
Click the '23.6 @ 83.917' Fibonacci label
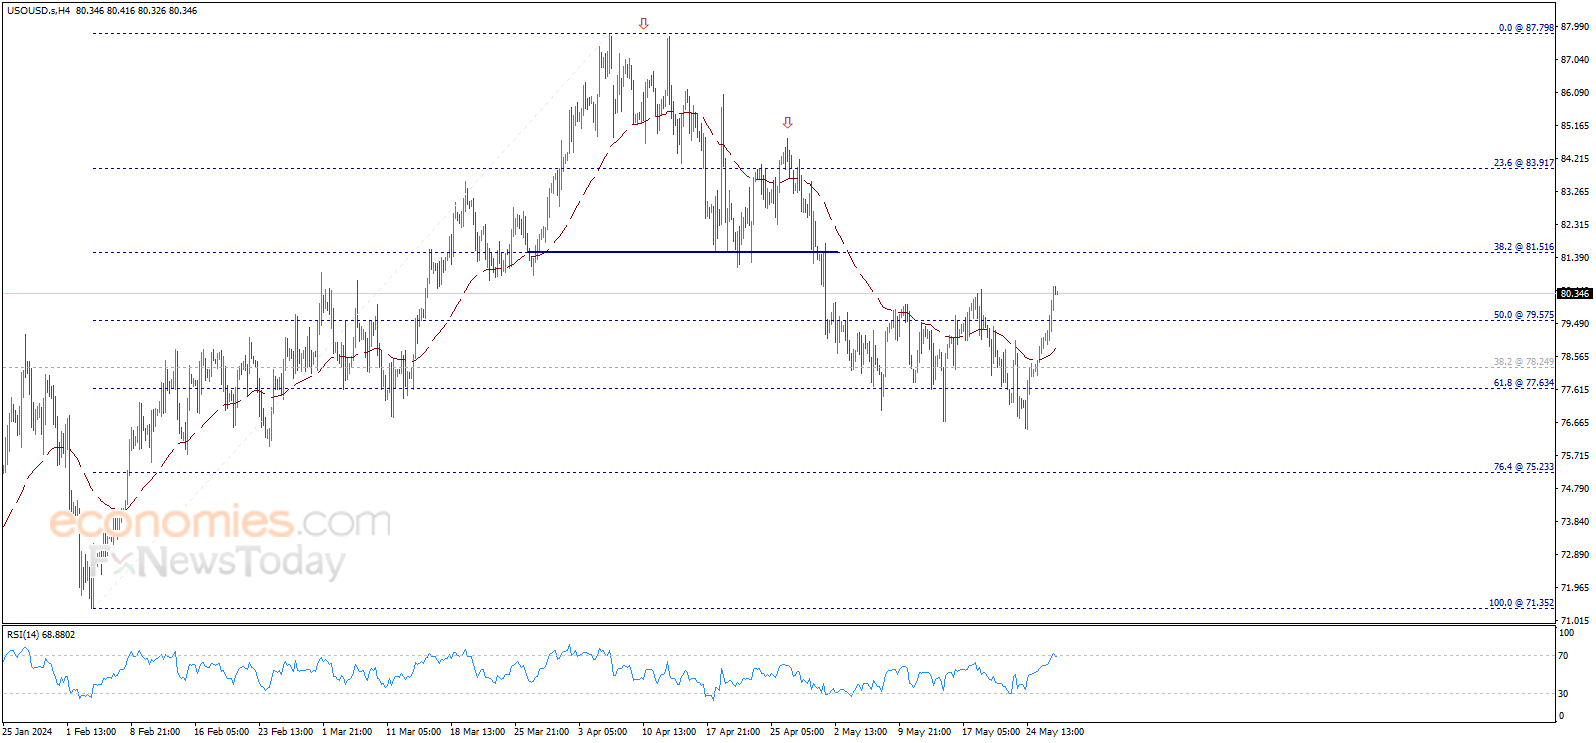tap(1524, 163)
